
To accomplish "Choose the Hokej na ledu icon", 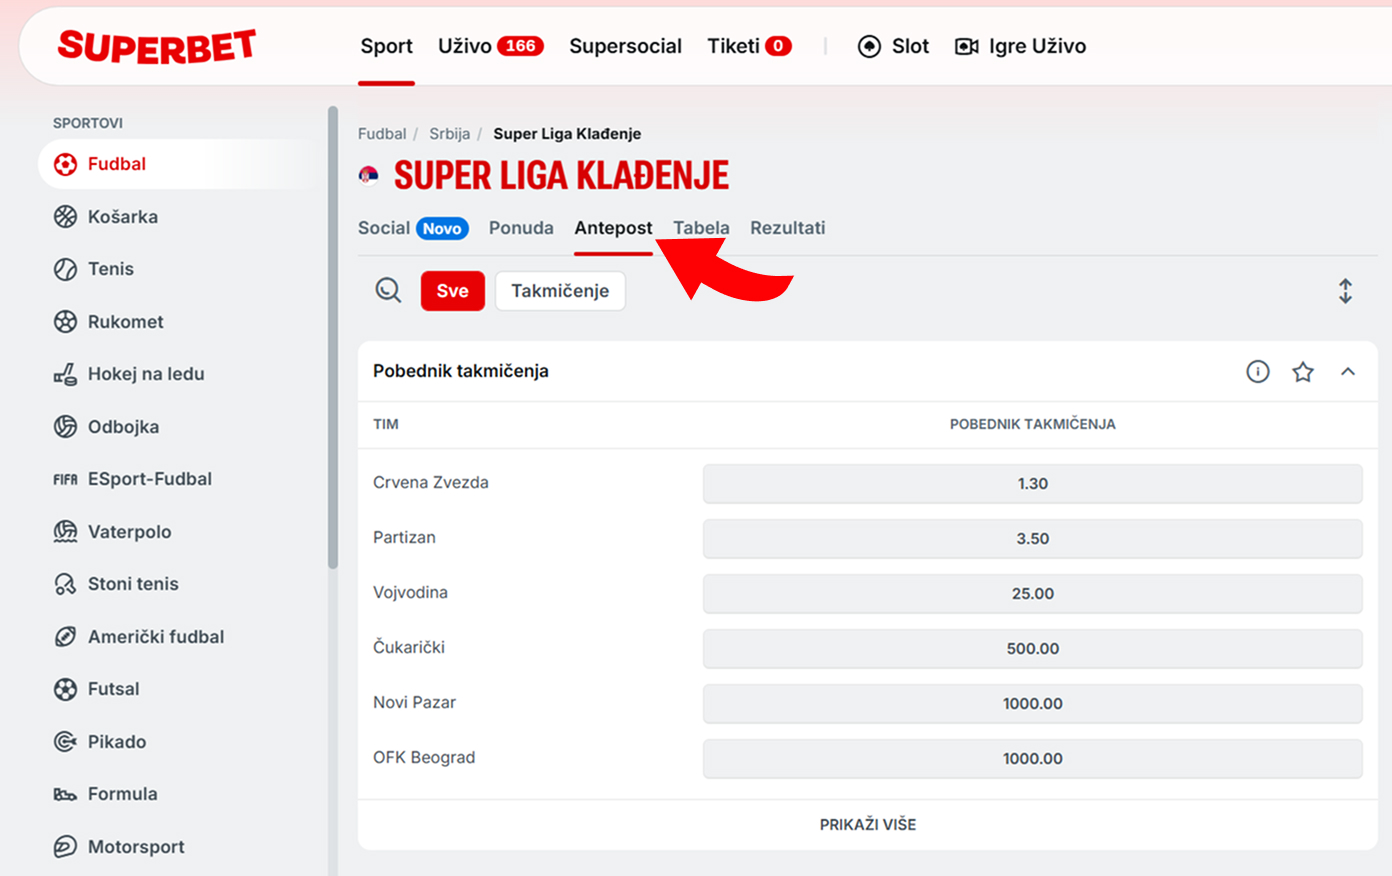I will (x=65, y=374).
